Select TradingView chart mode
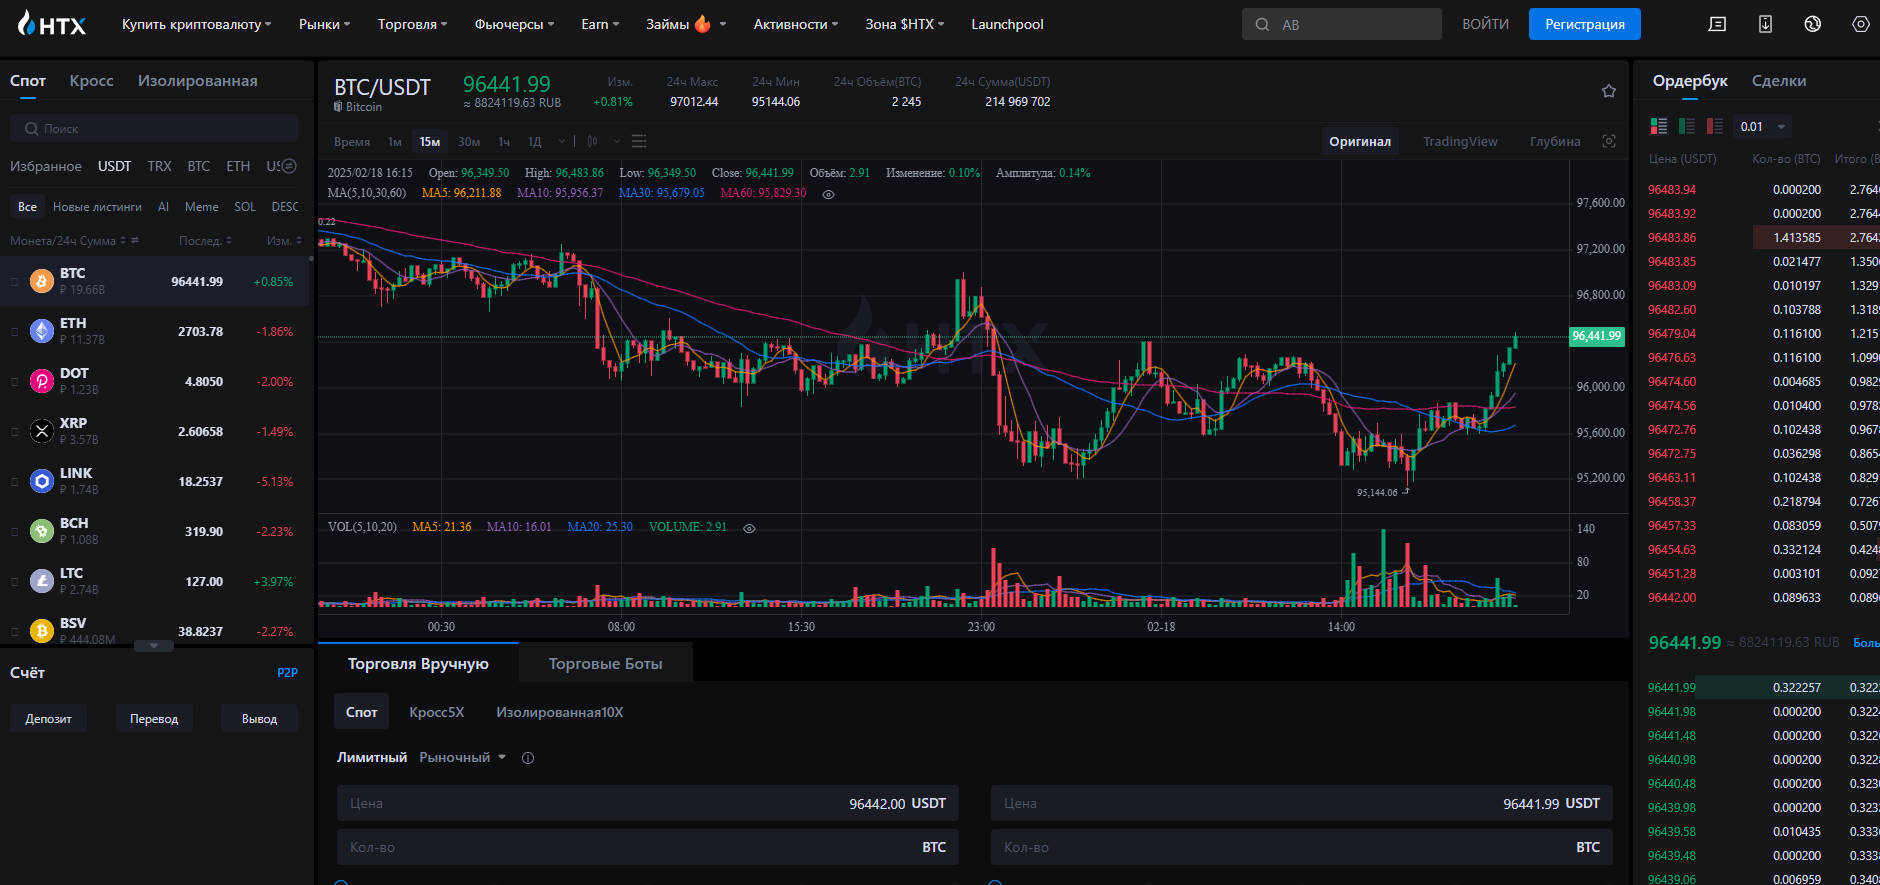Viewport: 1880px width, 885px height. [x=1460, y=141]
